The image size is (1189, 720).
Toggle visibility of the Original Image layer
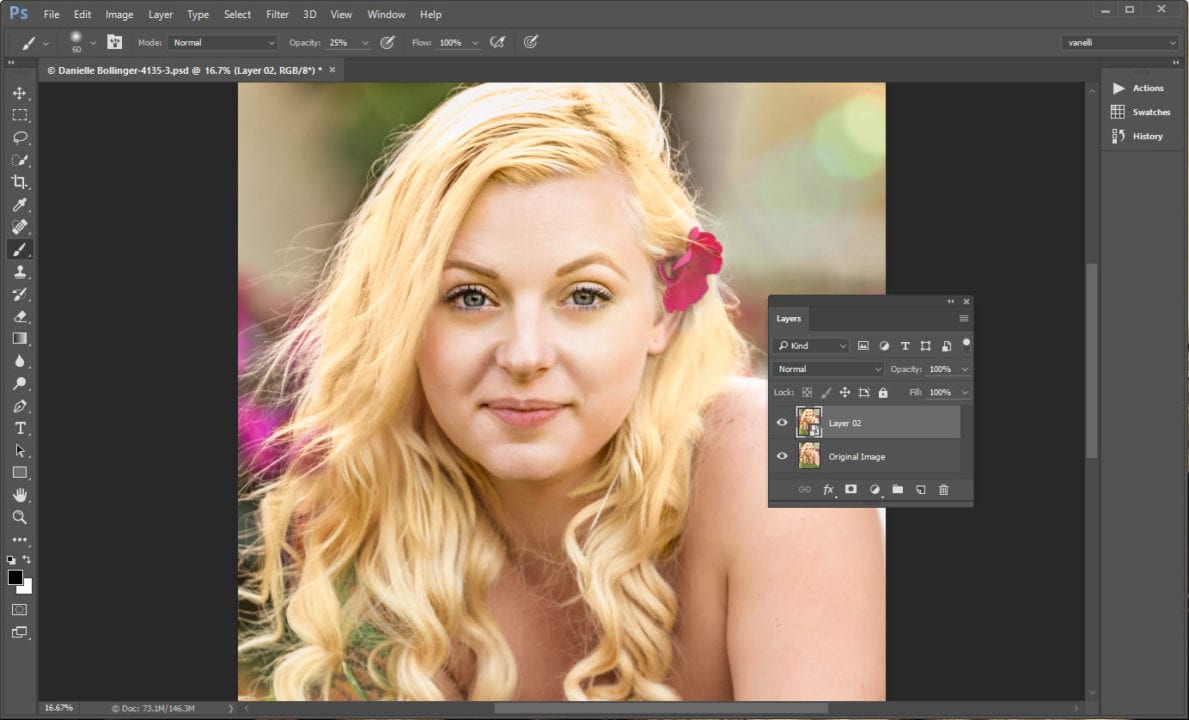783,456
